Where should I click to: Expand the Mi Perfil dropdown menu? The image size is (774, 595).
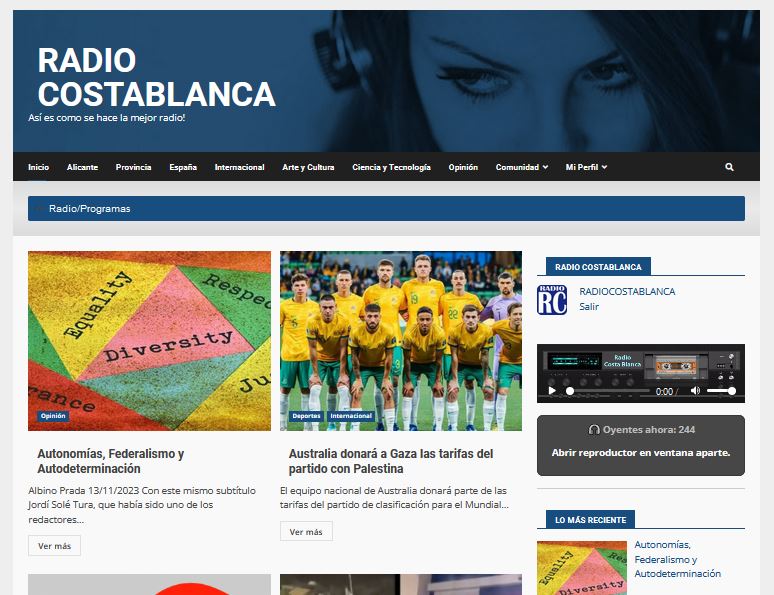[586, 167]
